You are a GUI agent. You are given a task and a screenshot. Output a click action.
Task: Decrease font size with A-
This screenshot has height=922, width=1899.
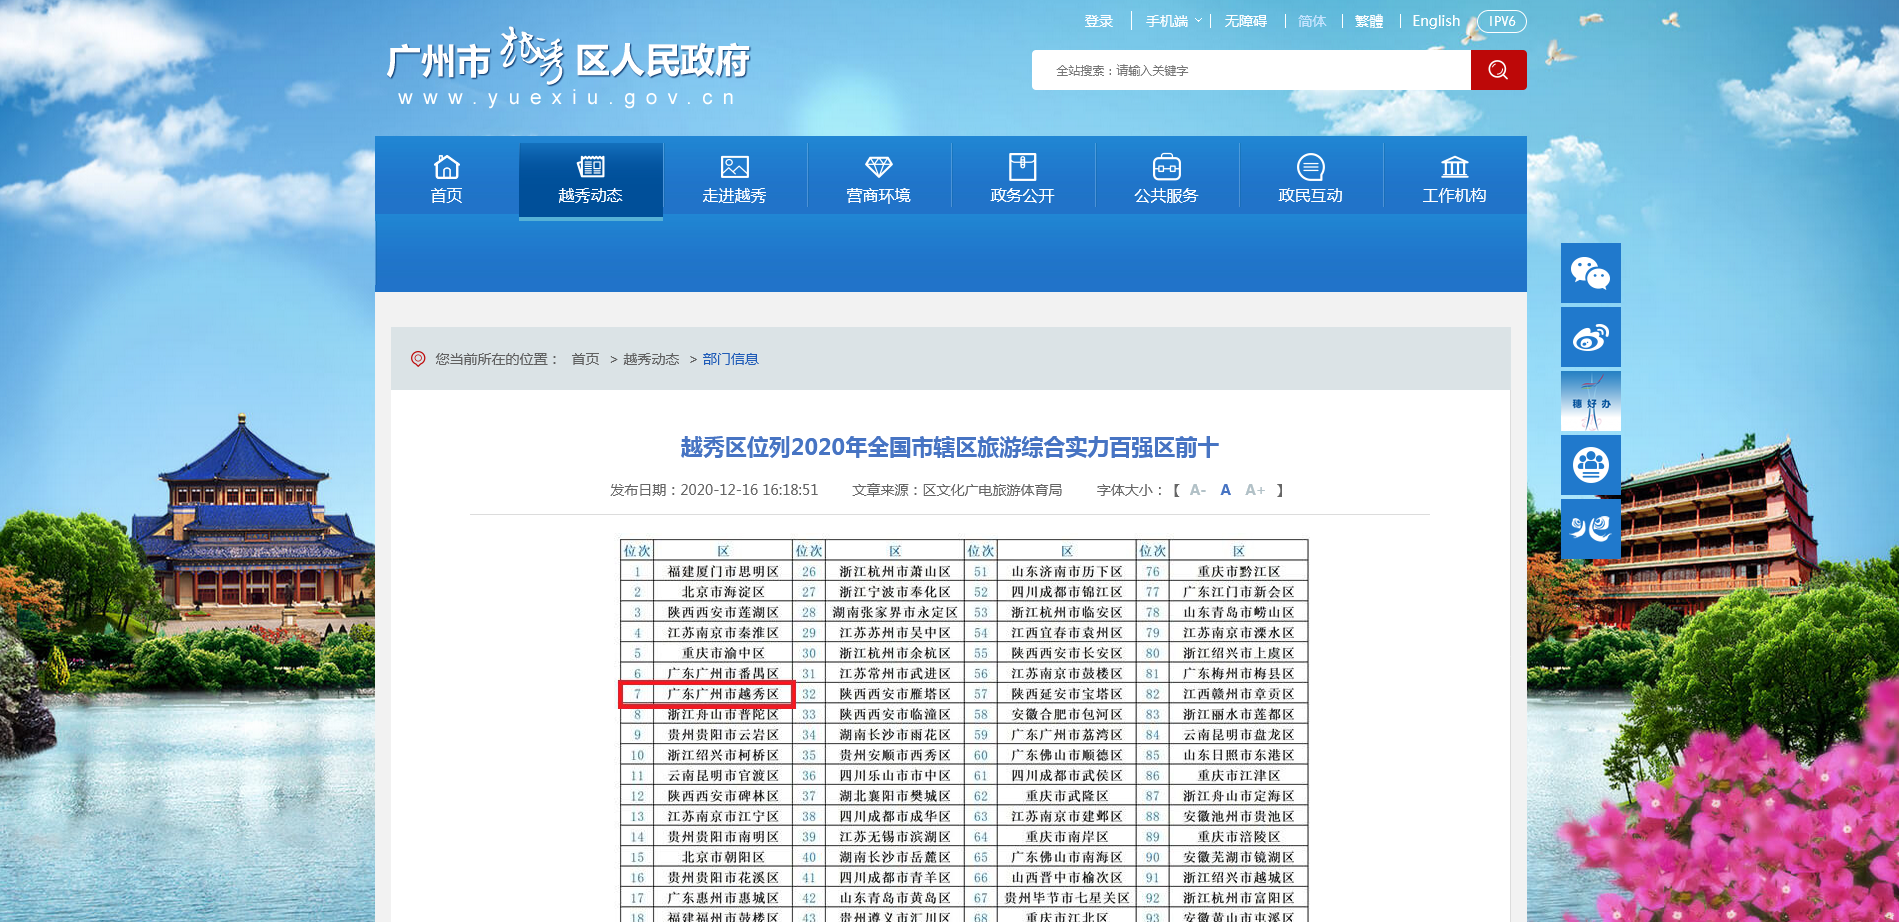click(1197, 490)
